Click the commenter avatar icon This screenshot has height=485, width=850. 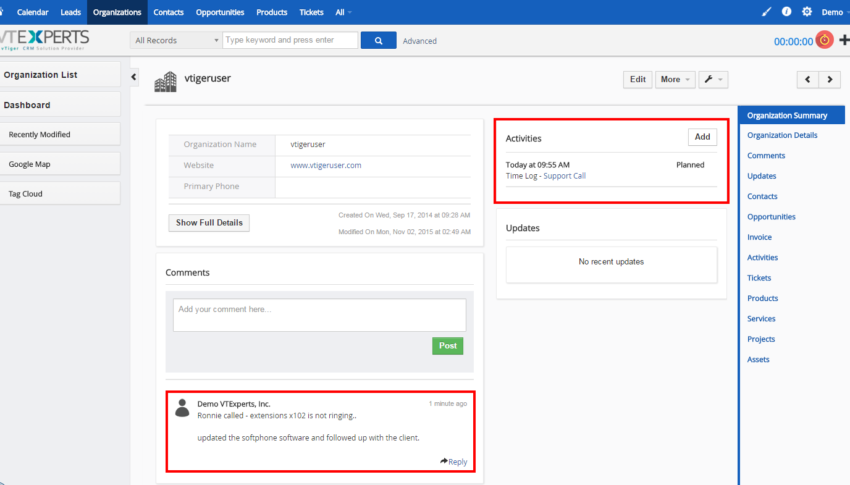tap(183, 408)
